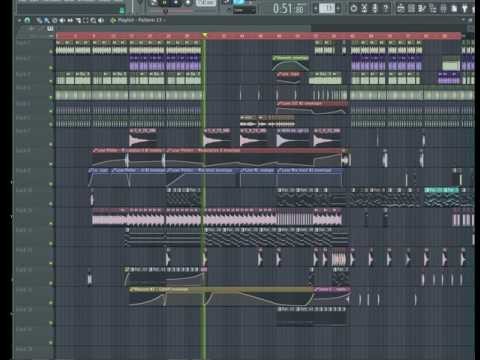480x360 pixels.
Task: Select the Slip tool in playlist toolbar
Action: 70,21
